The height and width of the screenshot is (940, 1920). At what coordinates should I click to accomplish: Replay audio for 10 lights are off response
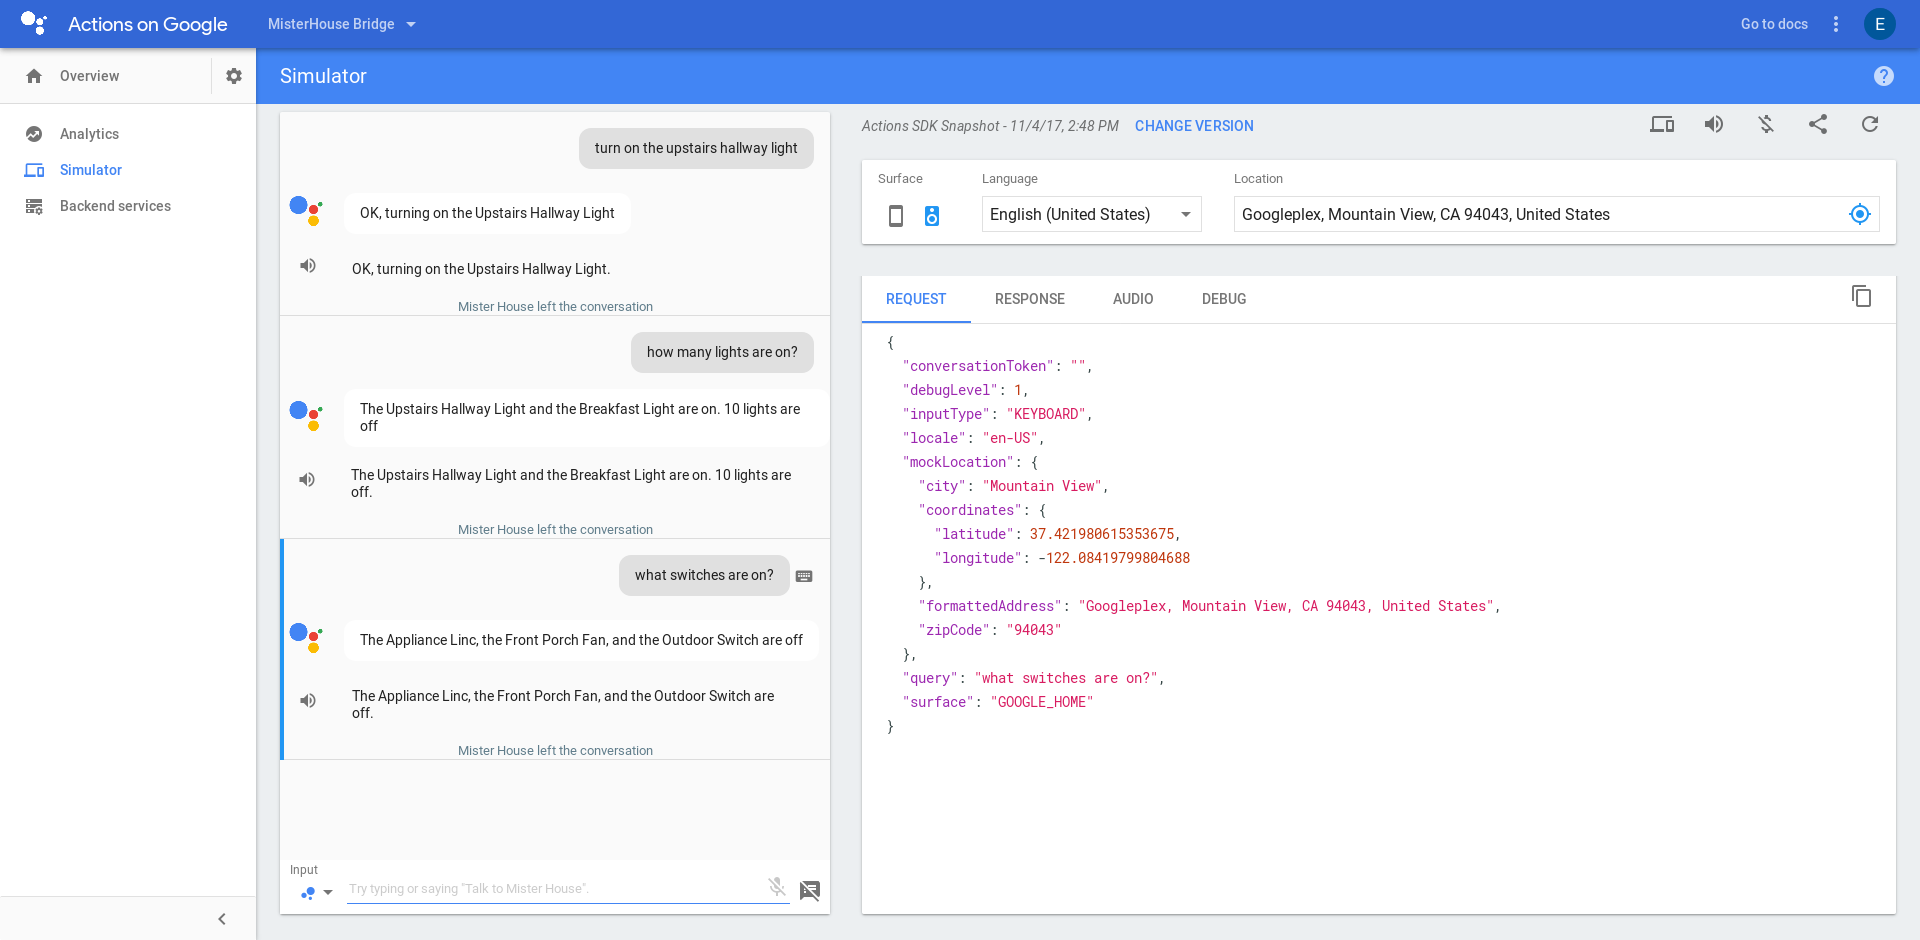click(x=308, y=479)
